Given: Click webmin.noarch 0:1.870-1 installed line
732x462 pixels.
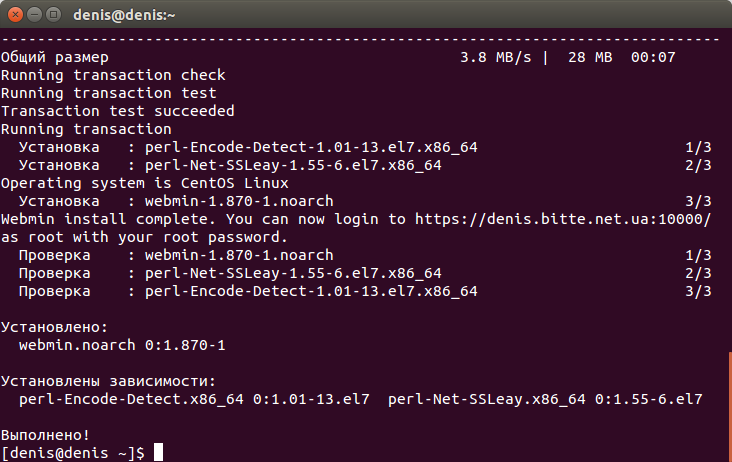Looking at the screenshot, I should [x=122, y=345].
